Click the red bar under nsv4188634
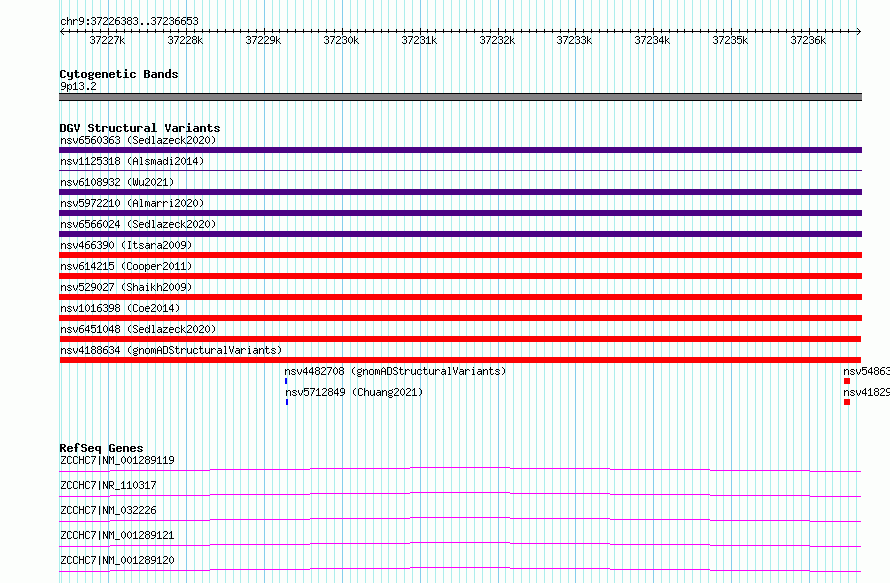Viewport: 890px width, 583px height. (460, 360)
